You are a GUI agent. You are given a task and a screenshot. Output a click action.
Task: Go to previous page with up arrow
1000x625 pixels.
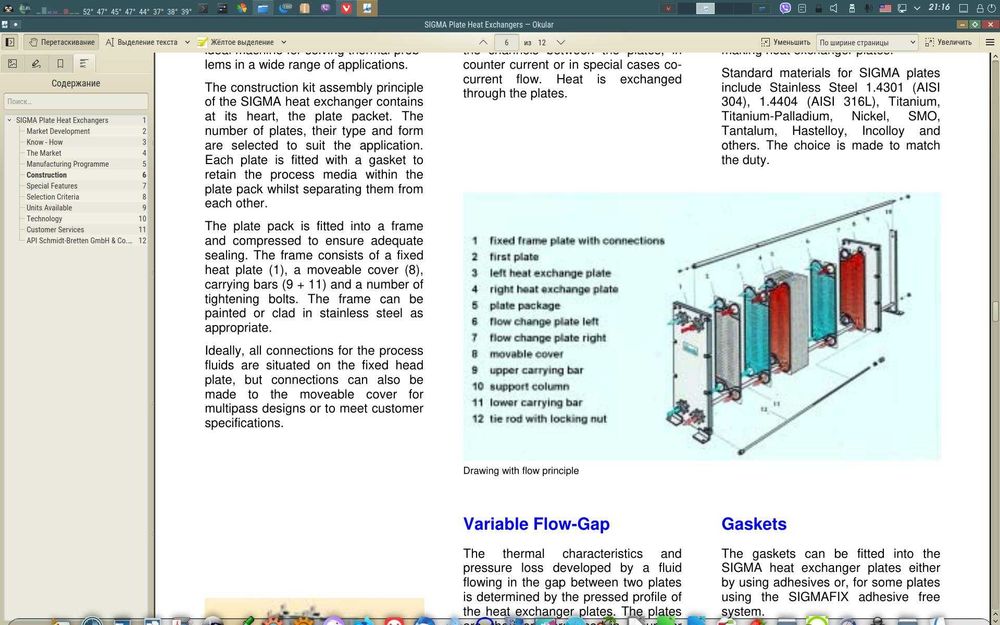pyautogui.click(x=483, y=42)
